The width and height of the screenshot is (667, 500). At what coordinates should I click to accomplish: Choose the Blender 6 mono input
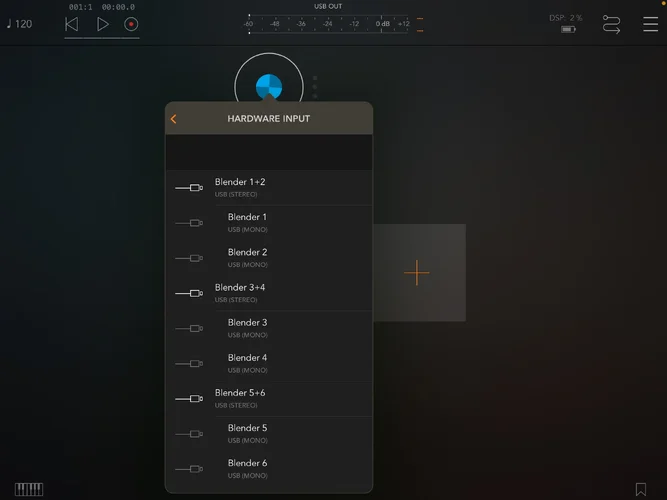pyautogui.click(x=269, y=469)
